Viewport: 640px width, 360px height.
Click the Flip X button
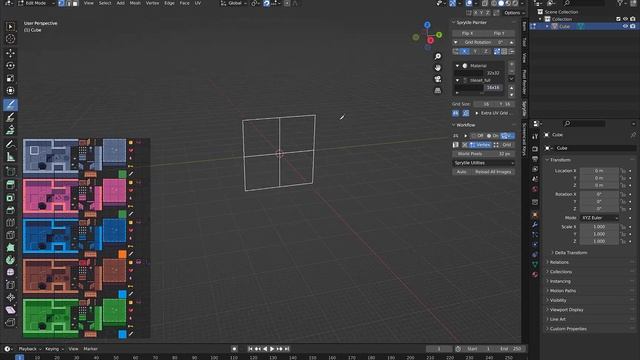[x=467, y=33]
